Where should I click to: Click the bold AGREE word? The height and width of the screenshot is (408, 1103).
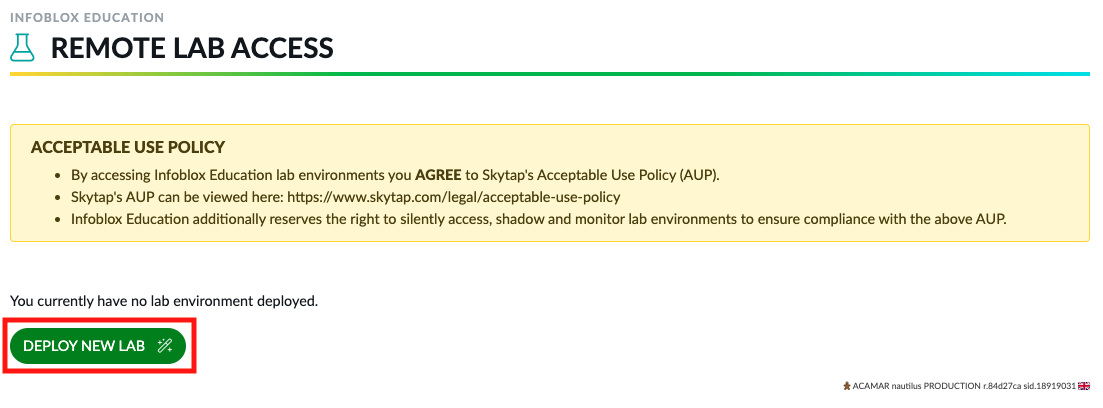tap(440, 175)
